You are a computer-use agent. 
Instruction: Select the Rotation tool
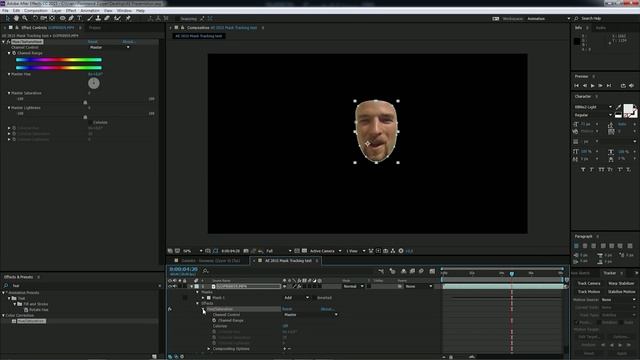35,18
